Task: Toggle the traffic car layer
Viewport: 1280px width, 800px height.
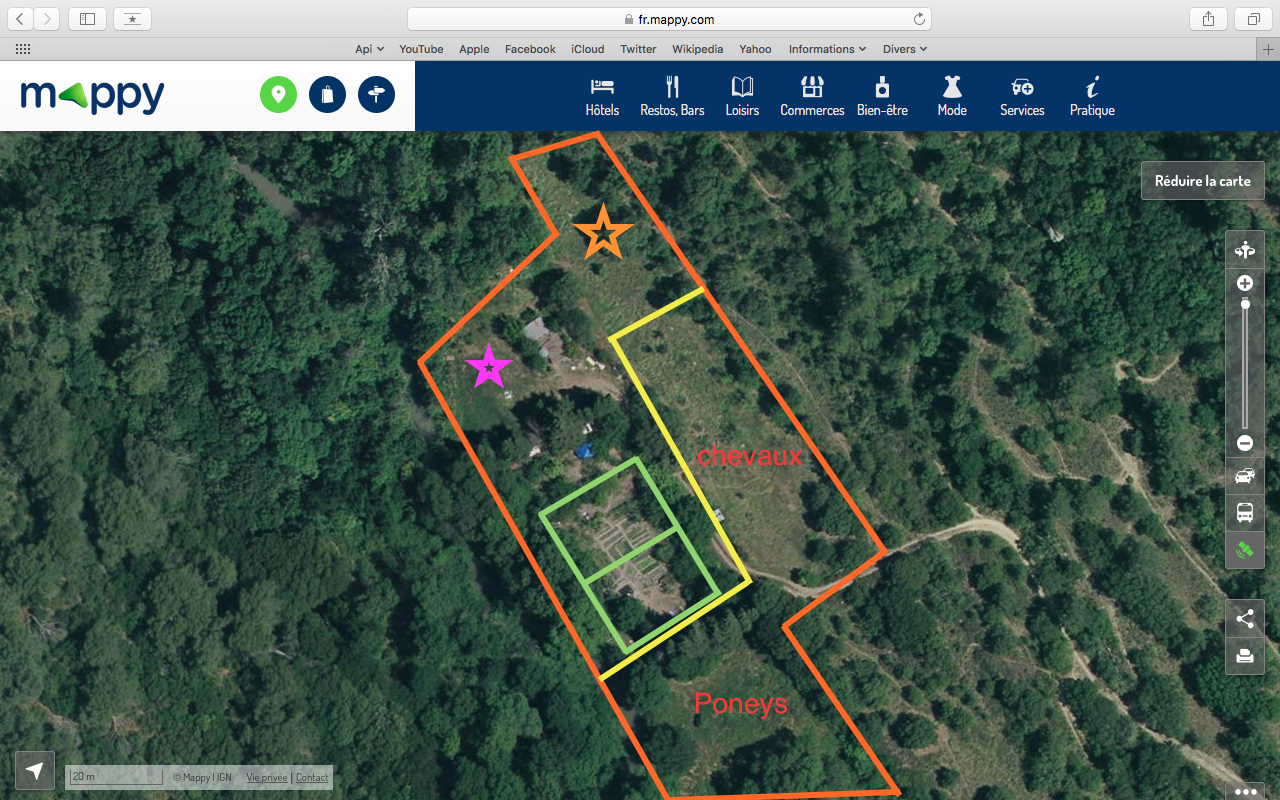Action: point(1245,477)
